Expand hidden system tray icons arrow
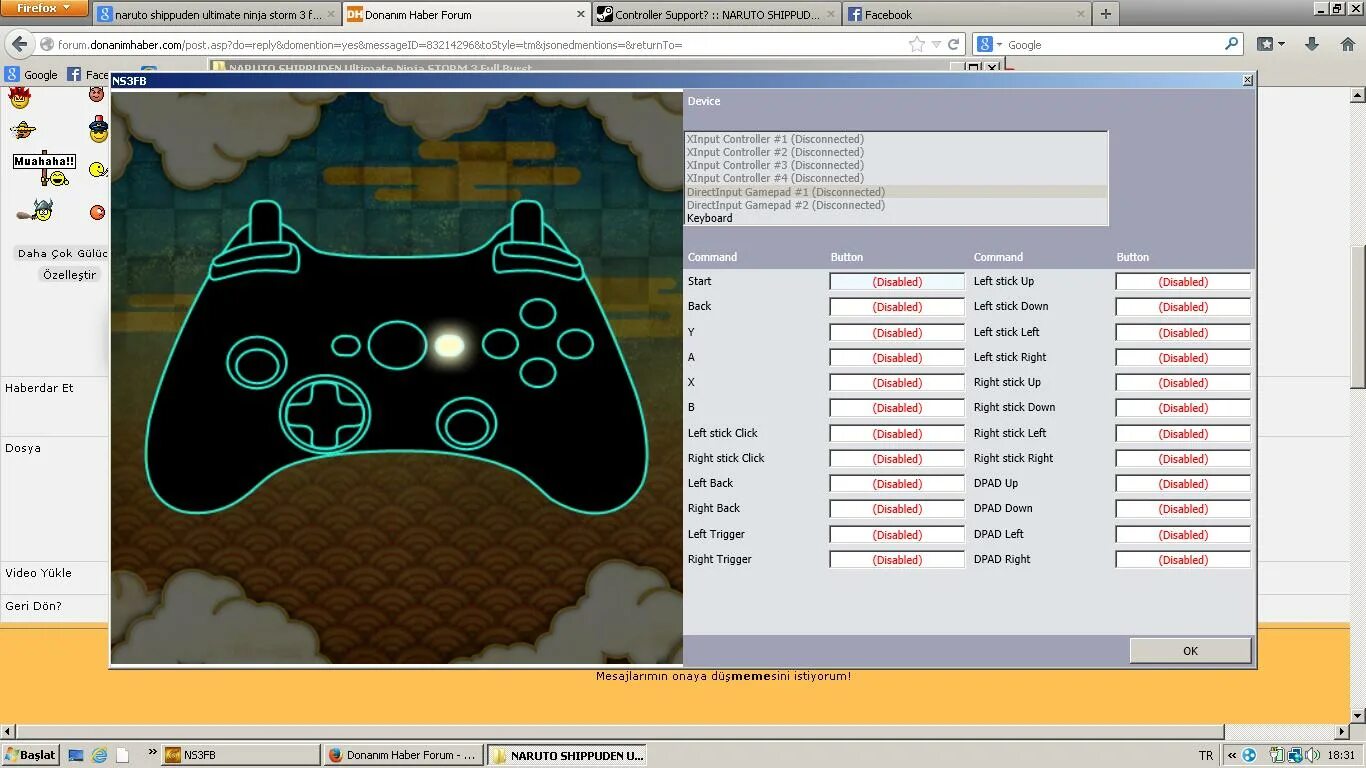The width and height of the screenshot is (1366, 768). [1232, 755]
